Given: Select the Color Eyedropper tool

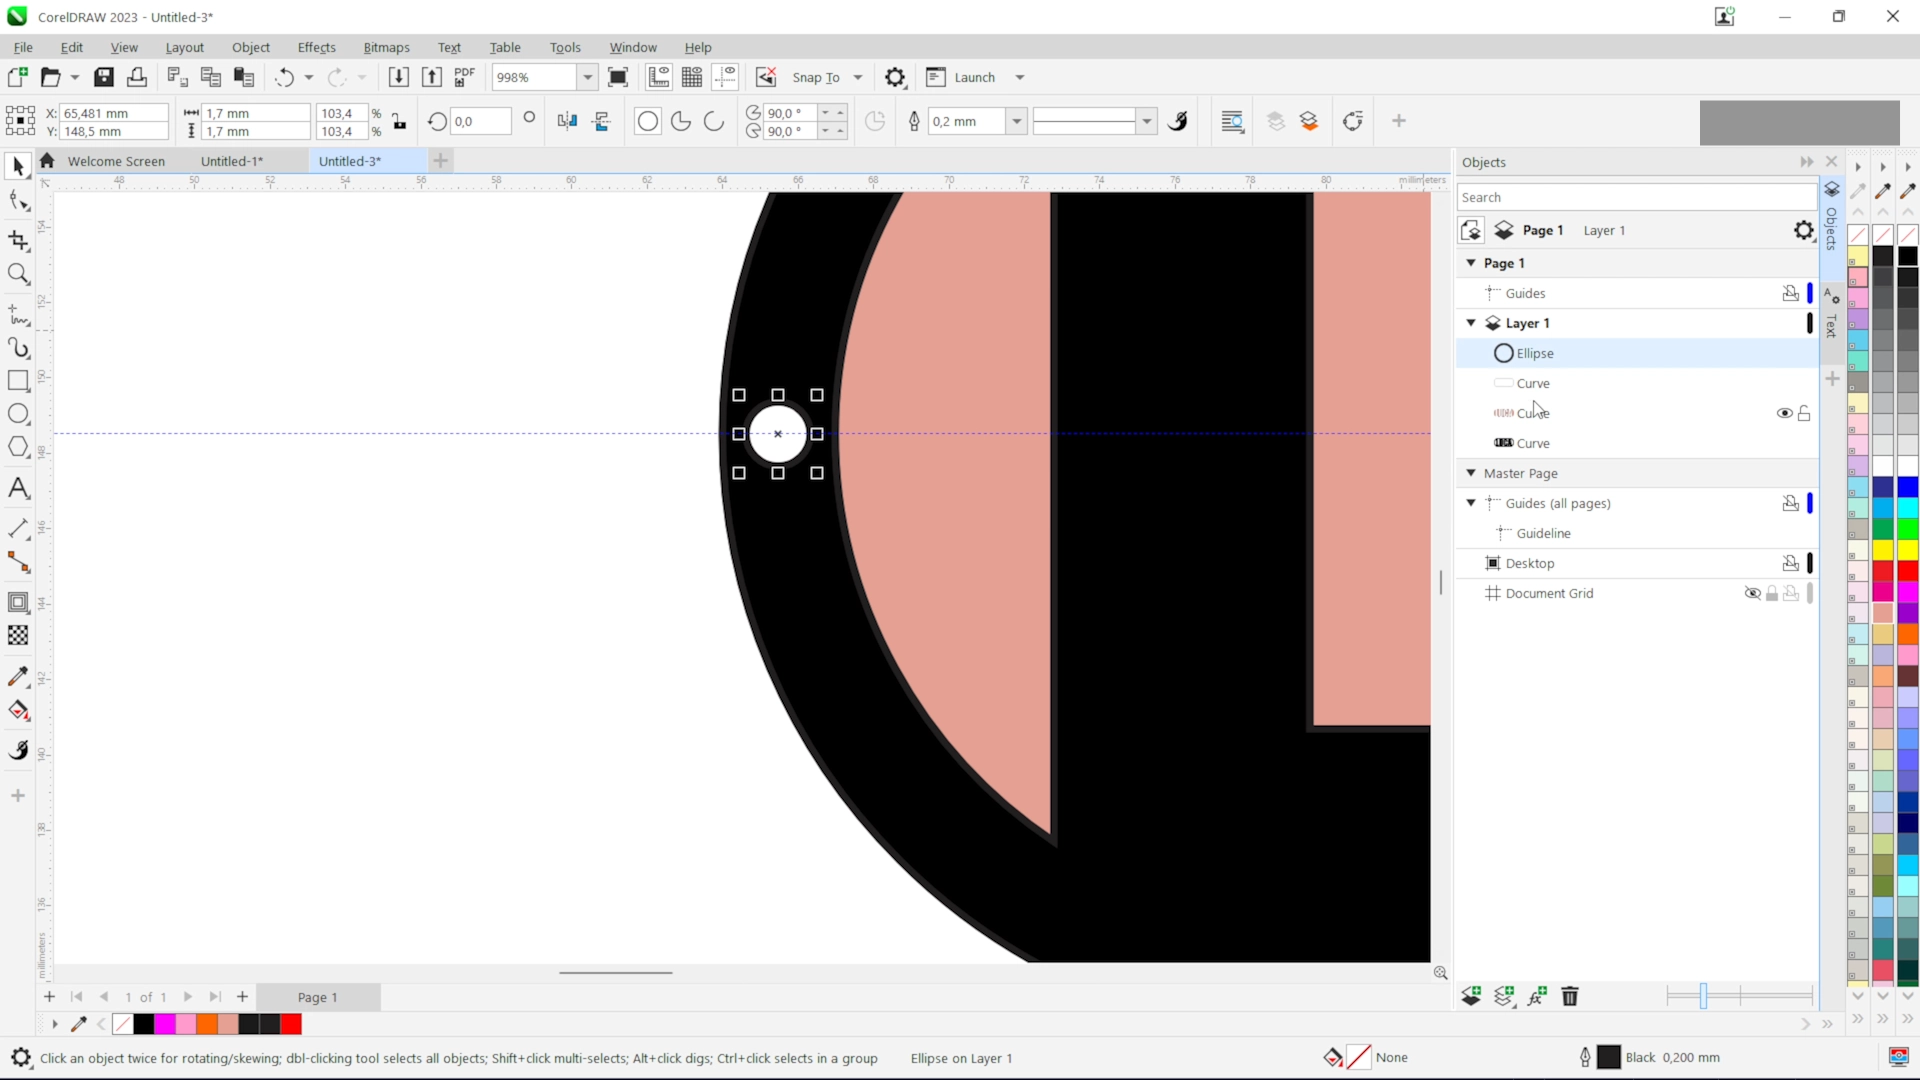Looking at the screenshot, I should click(18, 677).
